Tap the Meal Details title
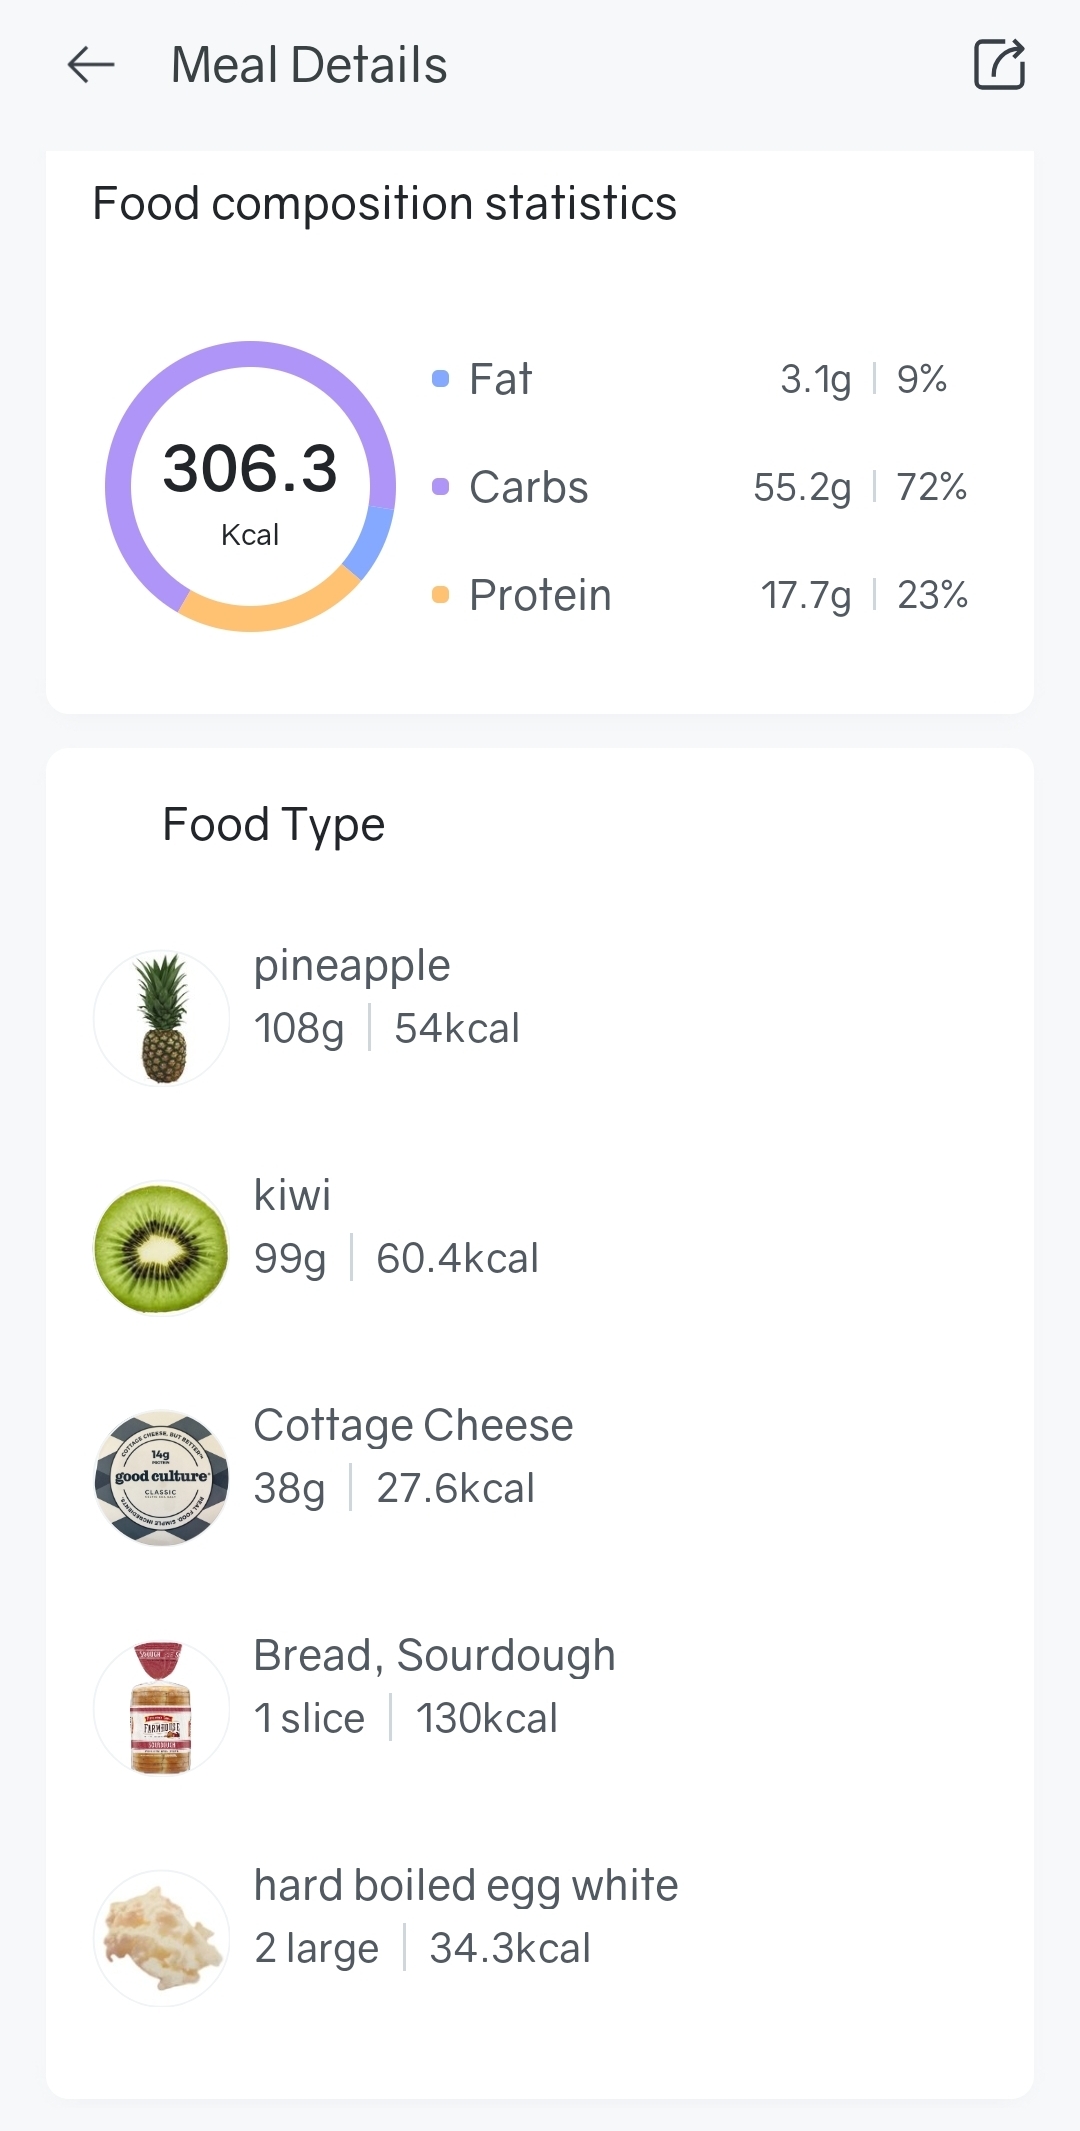Viewport: 1080px width, 2131px height. (309, 66)
